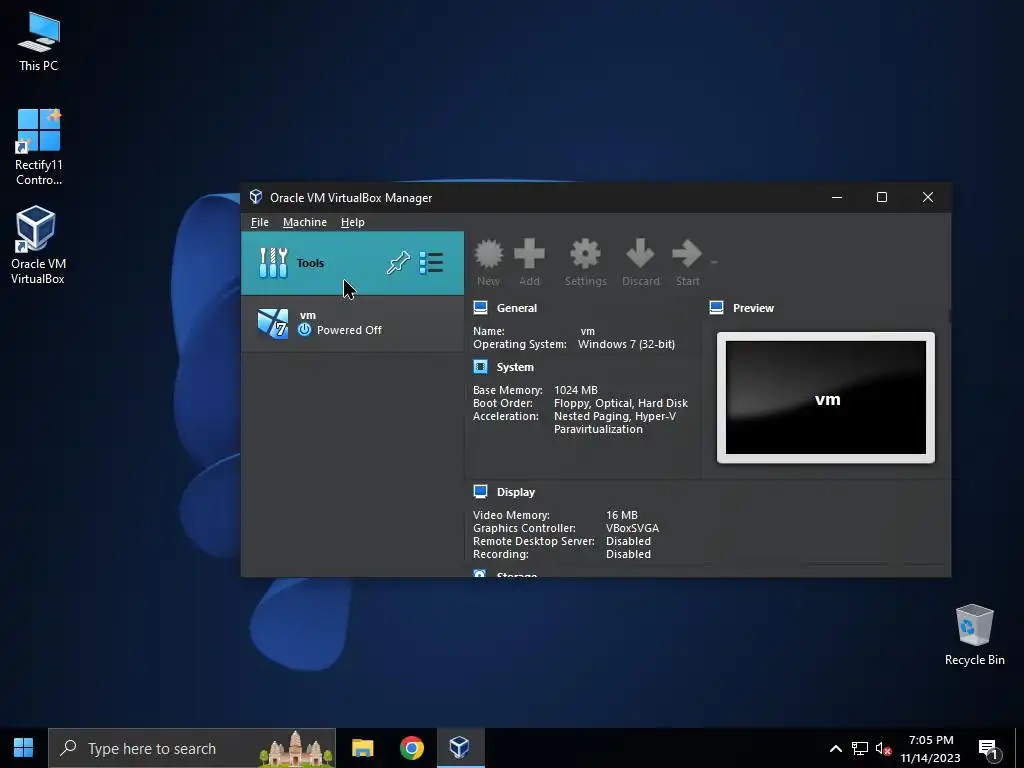This screenshot has height=768, width=1024.
Task: Click the pin icon in Tools row
Action: click(398, 263)
